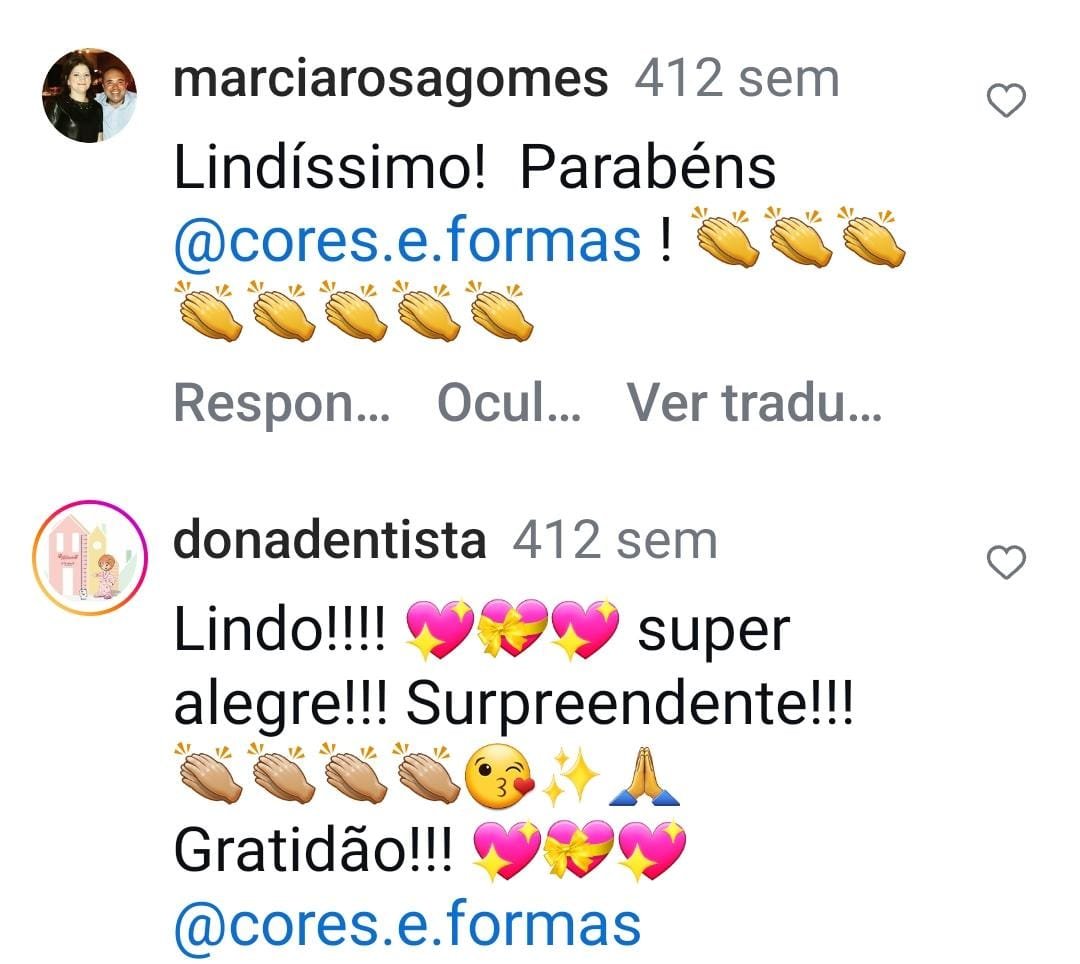Screen dimensions: 1080x964
Task: Open the donadentista username profile
Action: (330, 541)
